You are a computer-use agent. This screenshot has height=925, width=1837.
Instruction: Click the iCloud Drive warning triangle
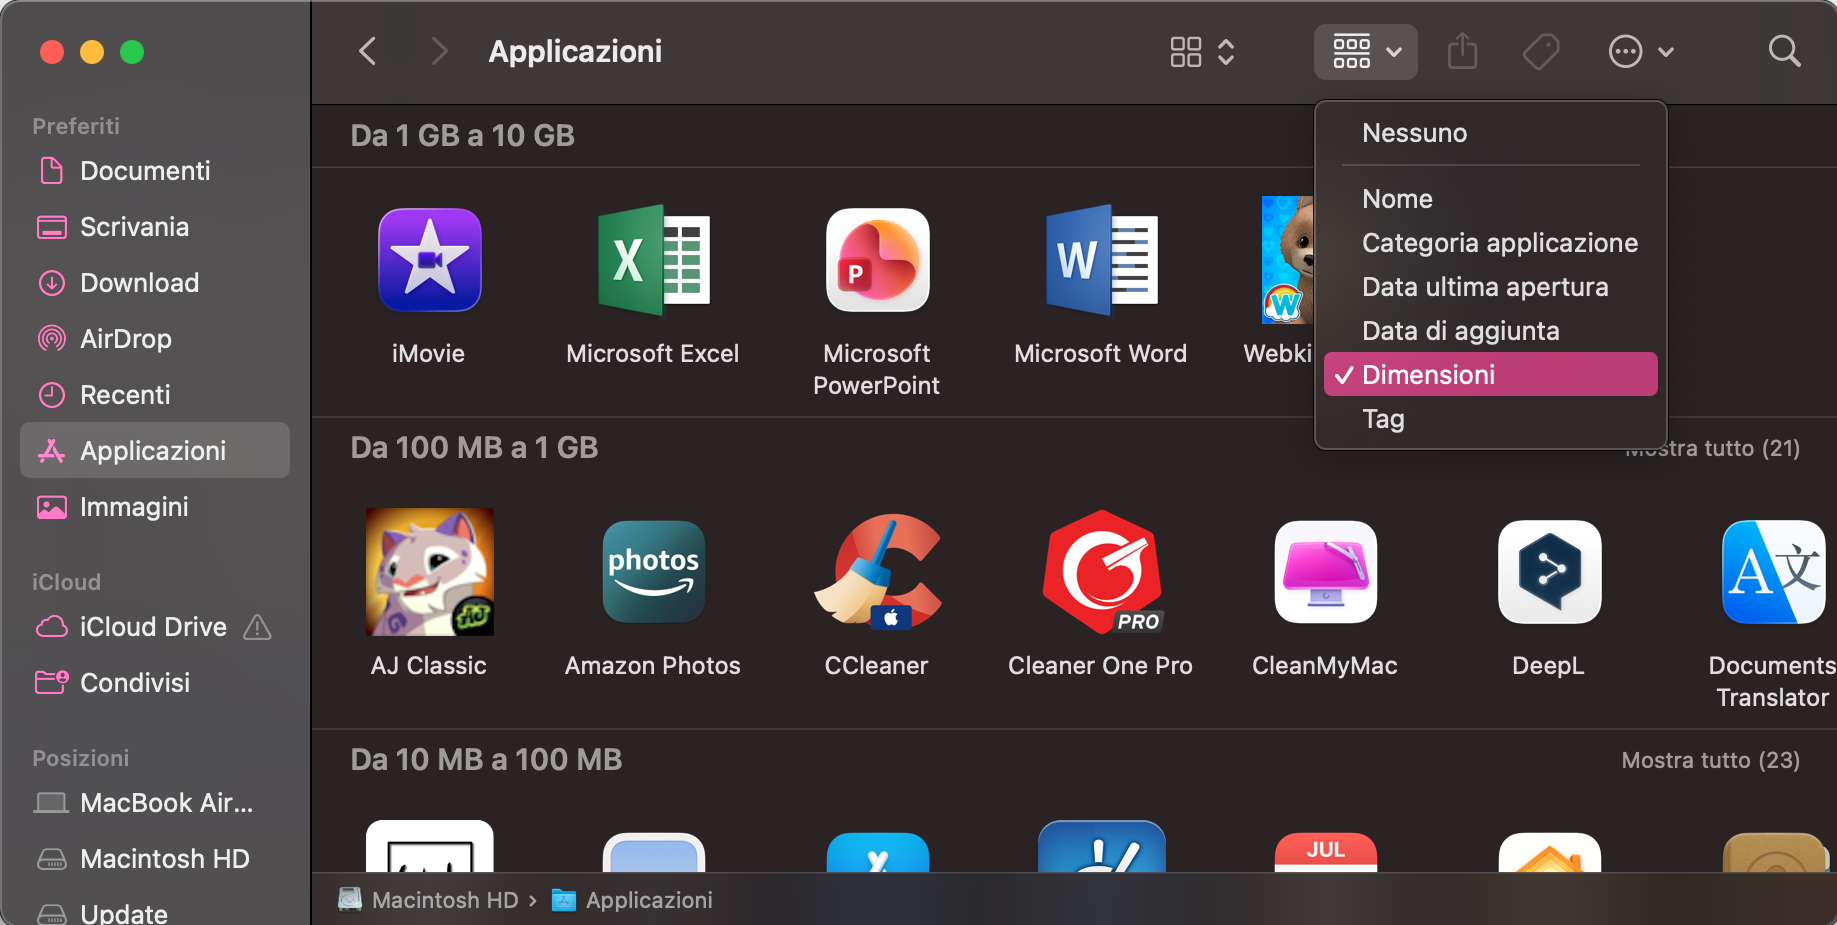tap(258, 627)
